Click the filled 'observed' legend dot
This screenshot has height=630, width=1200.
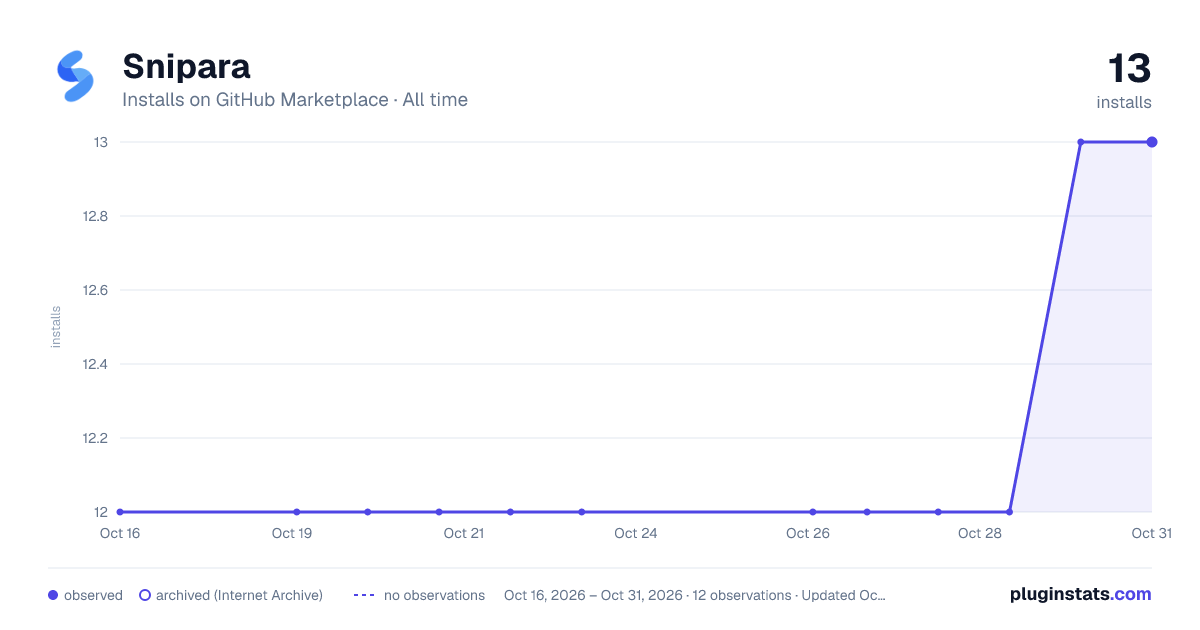click(x=53, y=595)
